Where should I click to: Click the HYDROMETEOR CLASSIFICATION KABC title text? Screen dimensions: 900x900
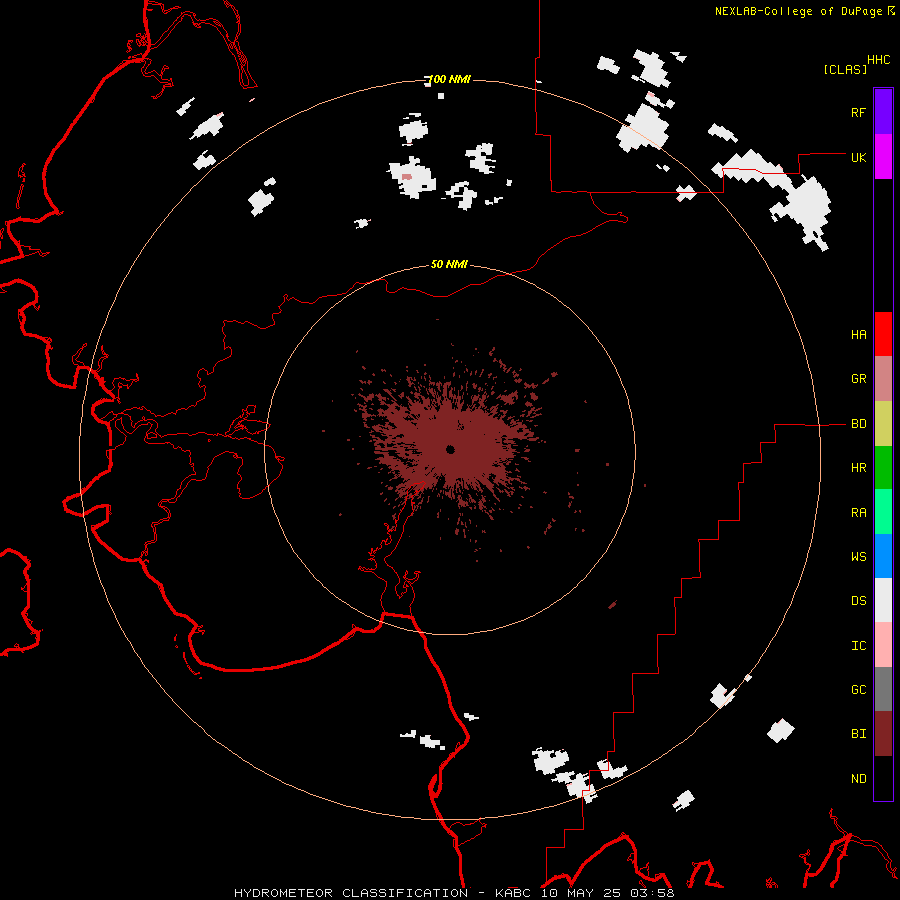tap(454, 893)
